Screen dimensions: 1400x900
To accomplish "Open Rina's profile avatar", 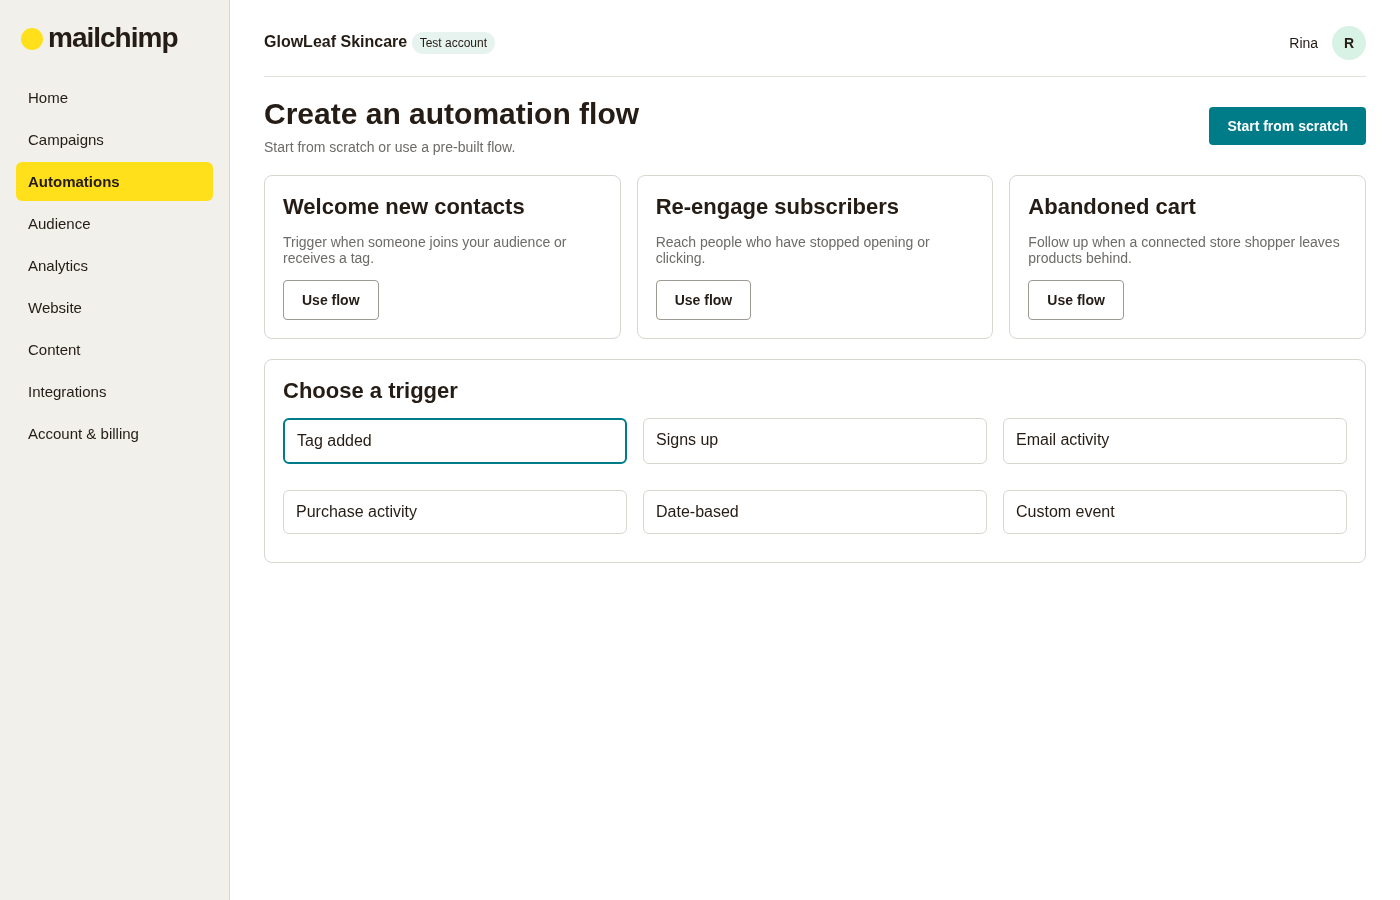I will 1349,43.
